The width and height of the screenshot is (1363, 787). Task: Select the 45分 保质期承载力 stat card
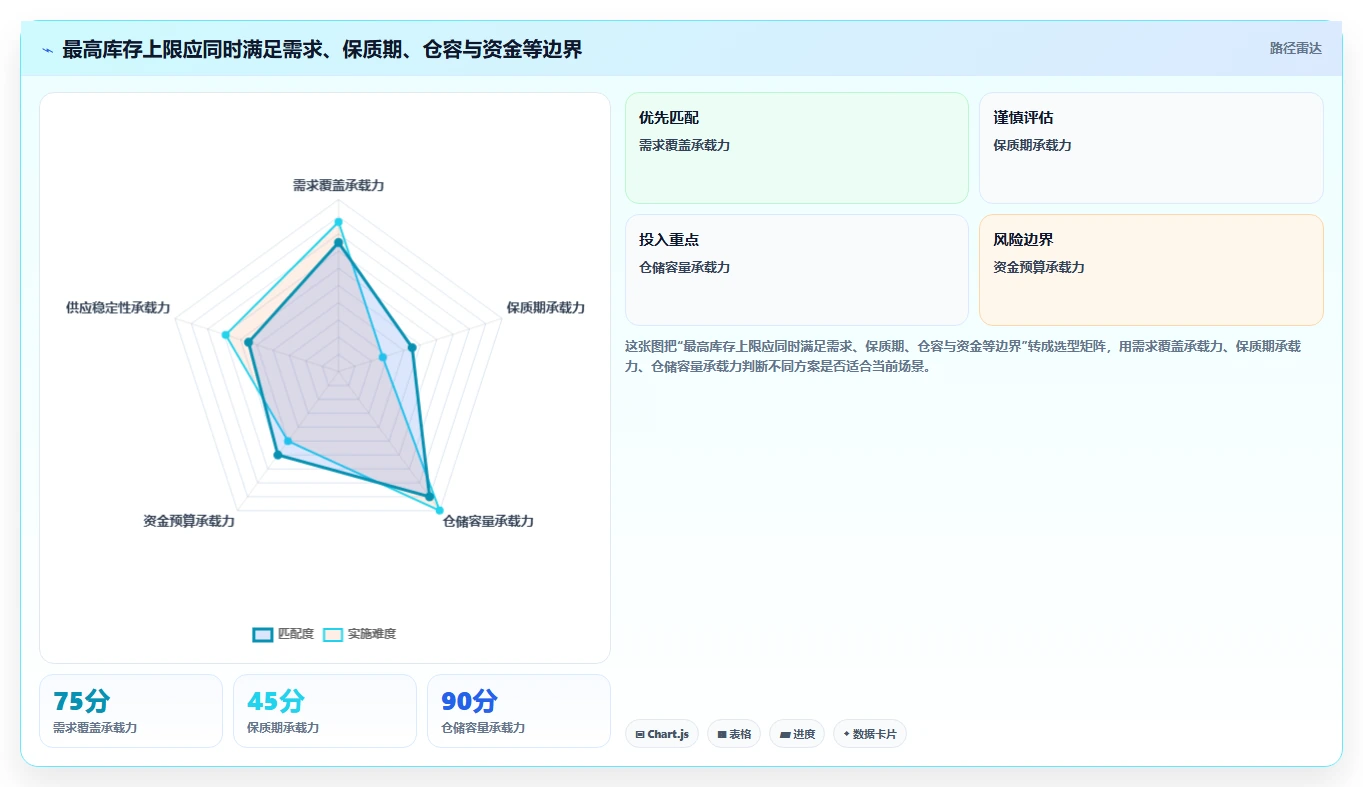click(x=325, y=711)
